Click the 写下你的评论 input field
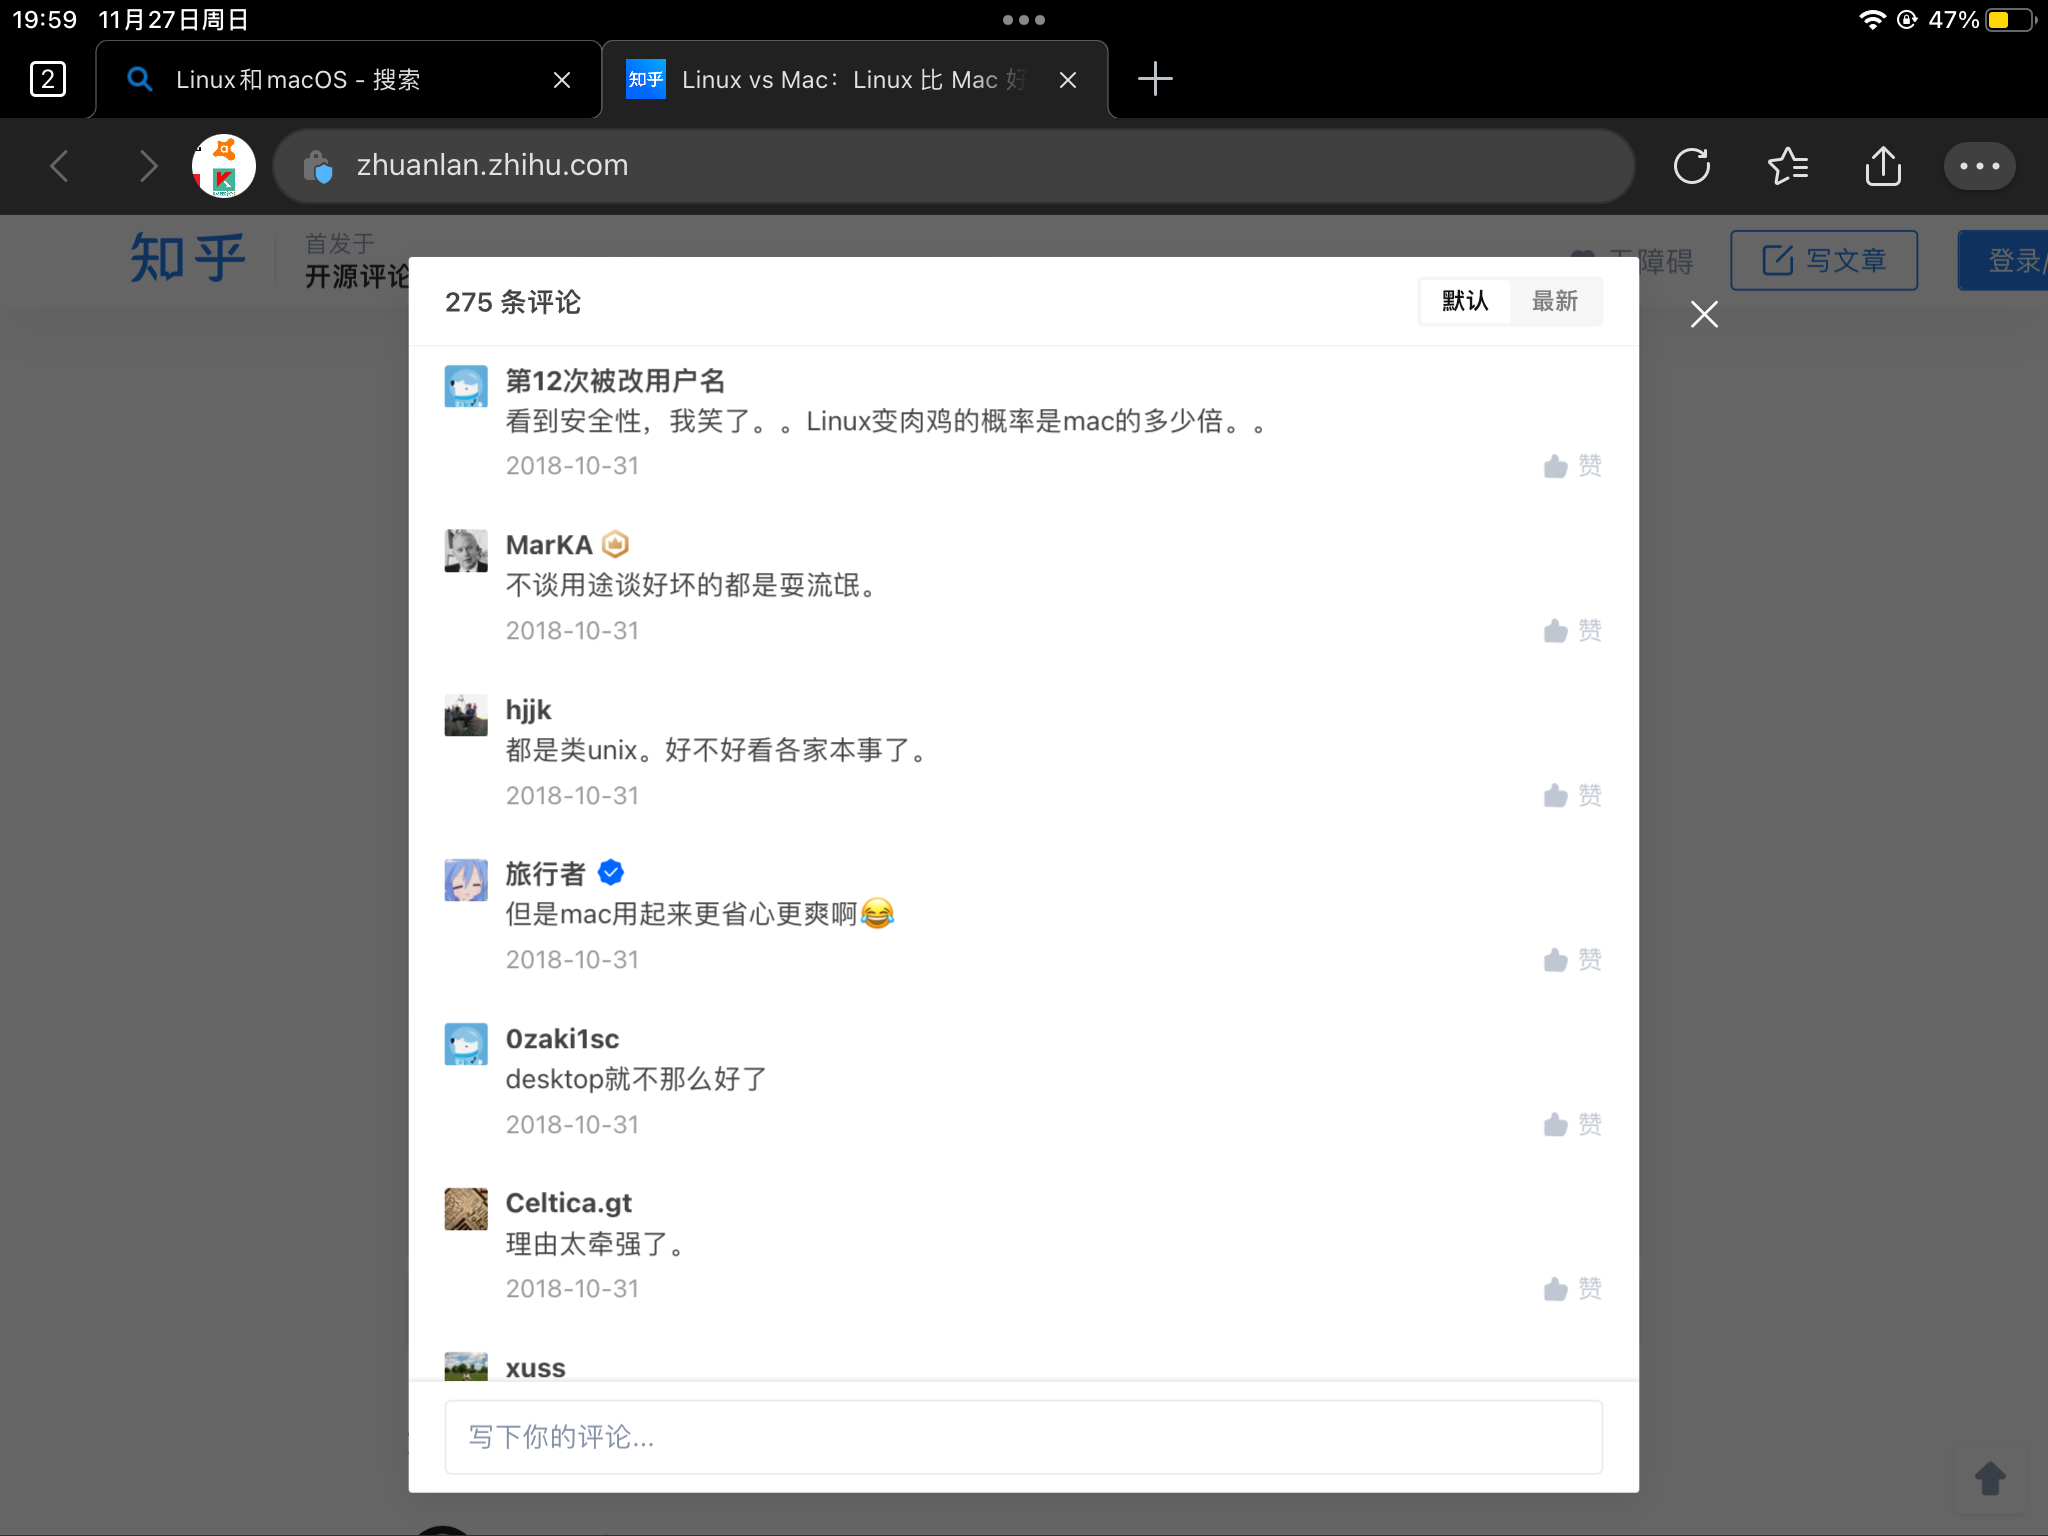The height and width of the screenshot is (1536, 2048). (1022, 1437)
